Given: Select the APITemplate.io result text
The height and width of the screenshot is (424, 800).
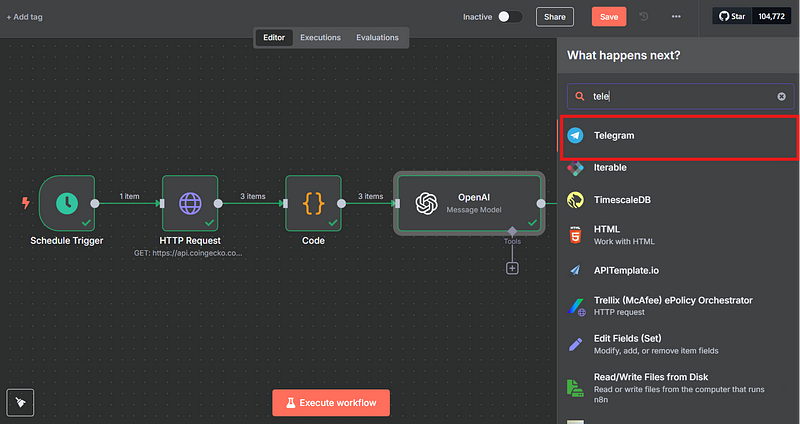Looking at the screenshot, I should tap(626, 270).
